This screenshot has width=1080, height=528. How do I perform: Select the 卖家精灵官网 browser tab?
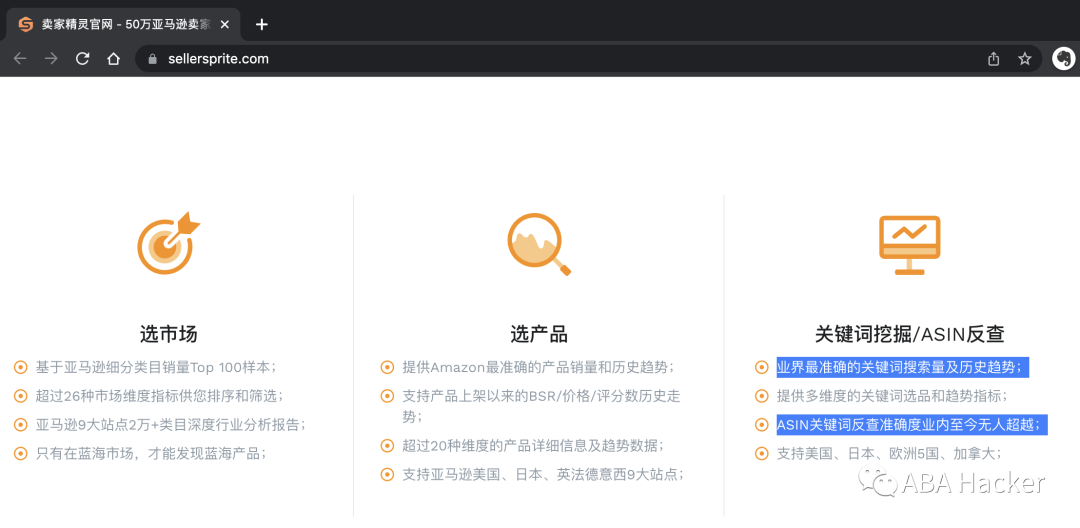pos(124,25)
